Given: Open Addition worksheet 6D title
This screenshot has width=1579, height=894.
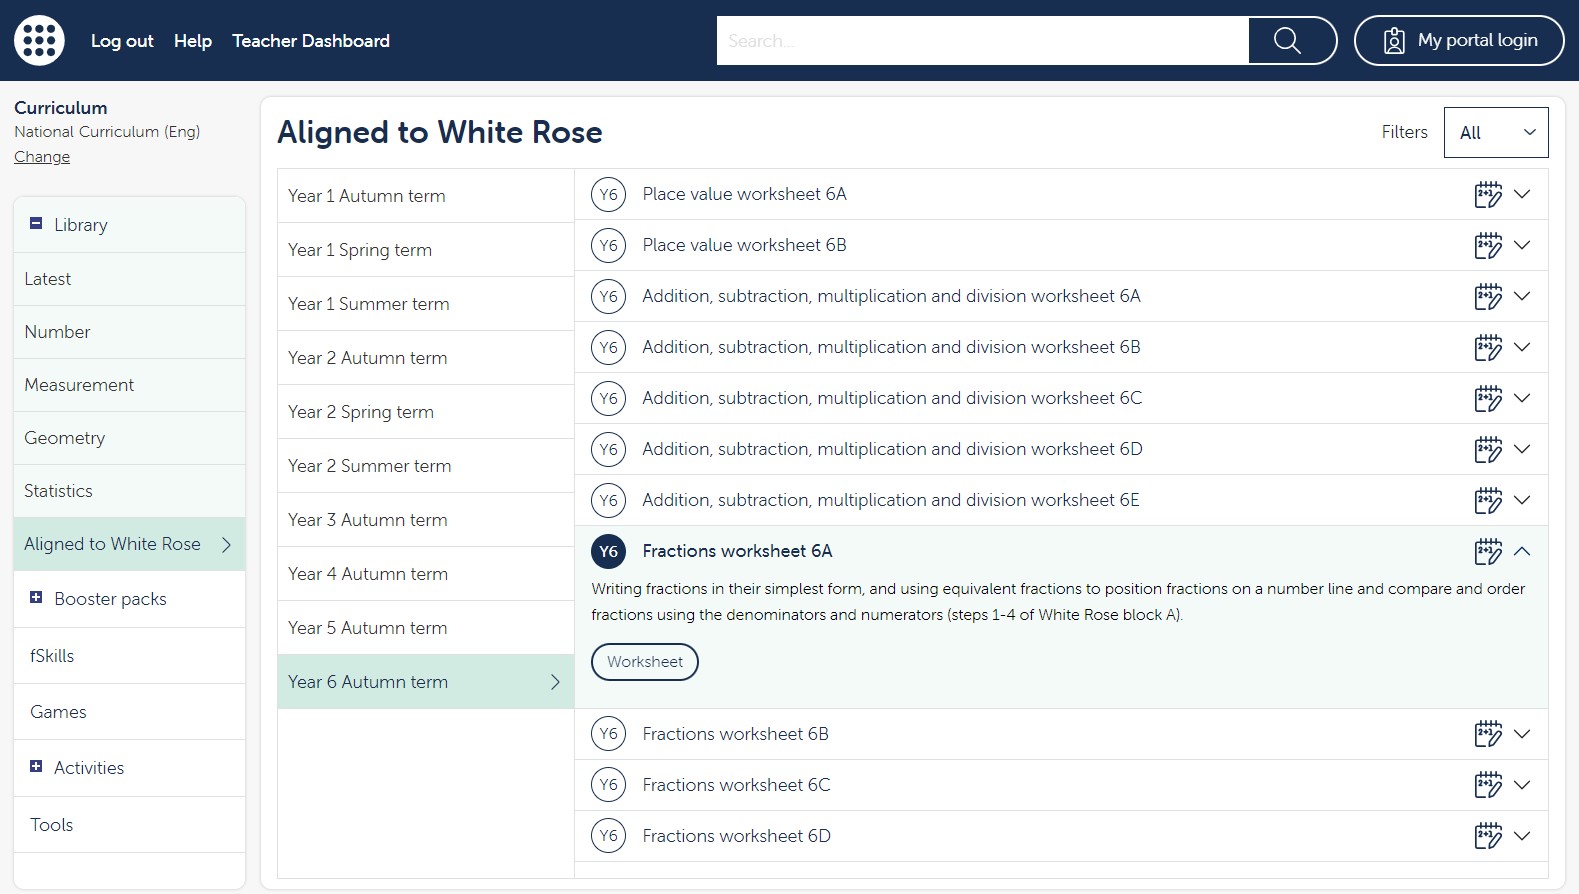Looking at the screenshot, I should (892, 449).
